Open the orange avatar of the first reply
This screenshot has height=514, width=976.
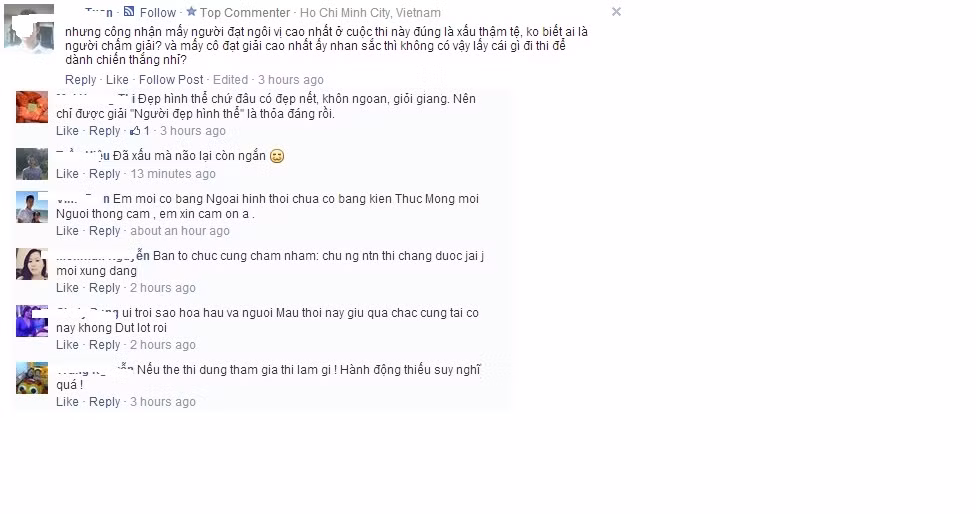[32, 107]
